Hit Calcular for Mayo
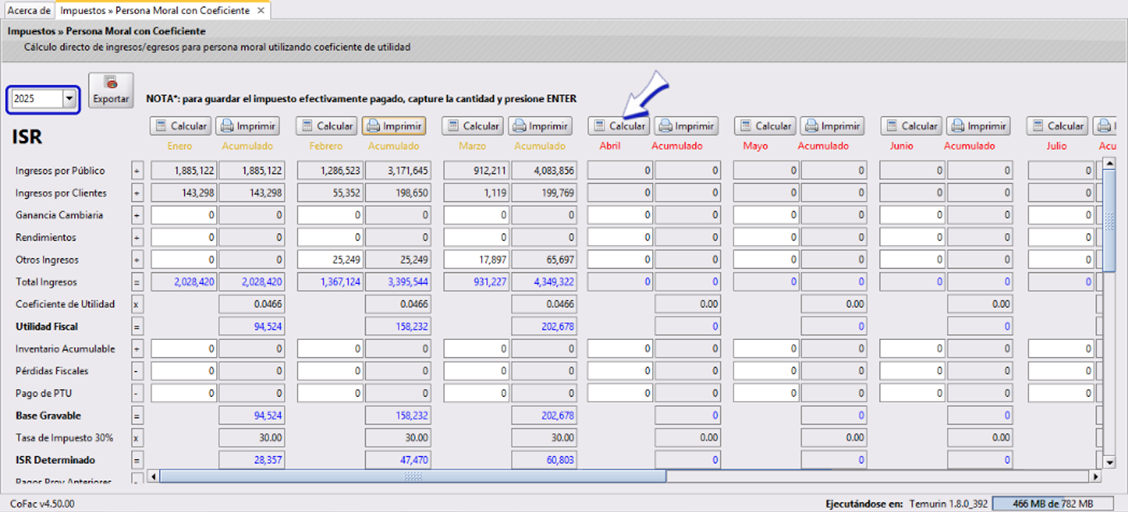The width and height of the screenshot is (1128, 512). click(765, 126)
